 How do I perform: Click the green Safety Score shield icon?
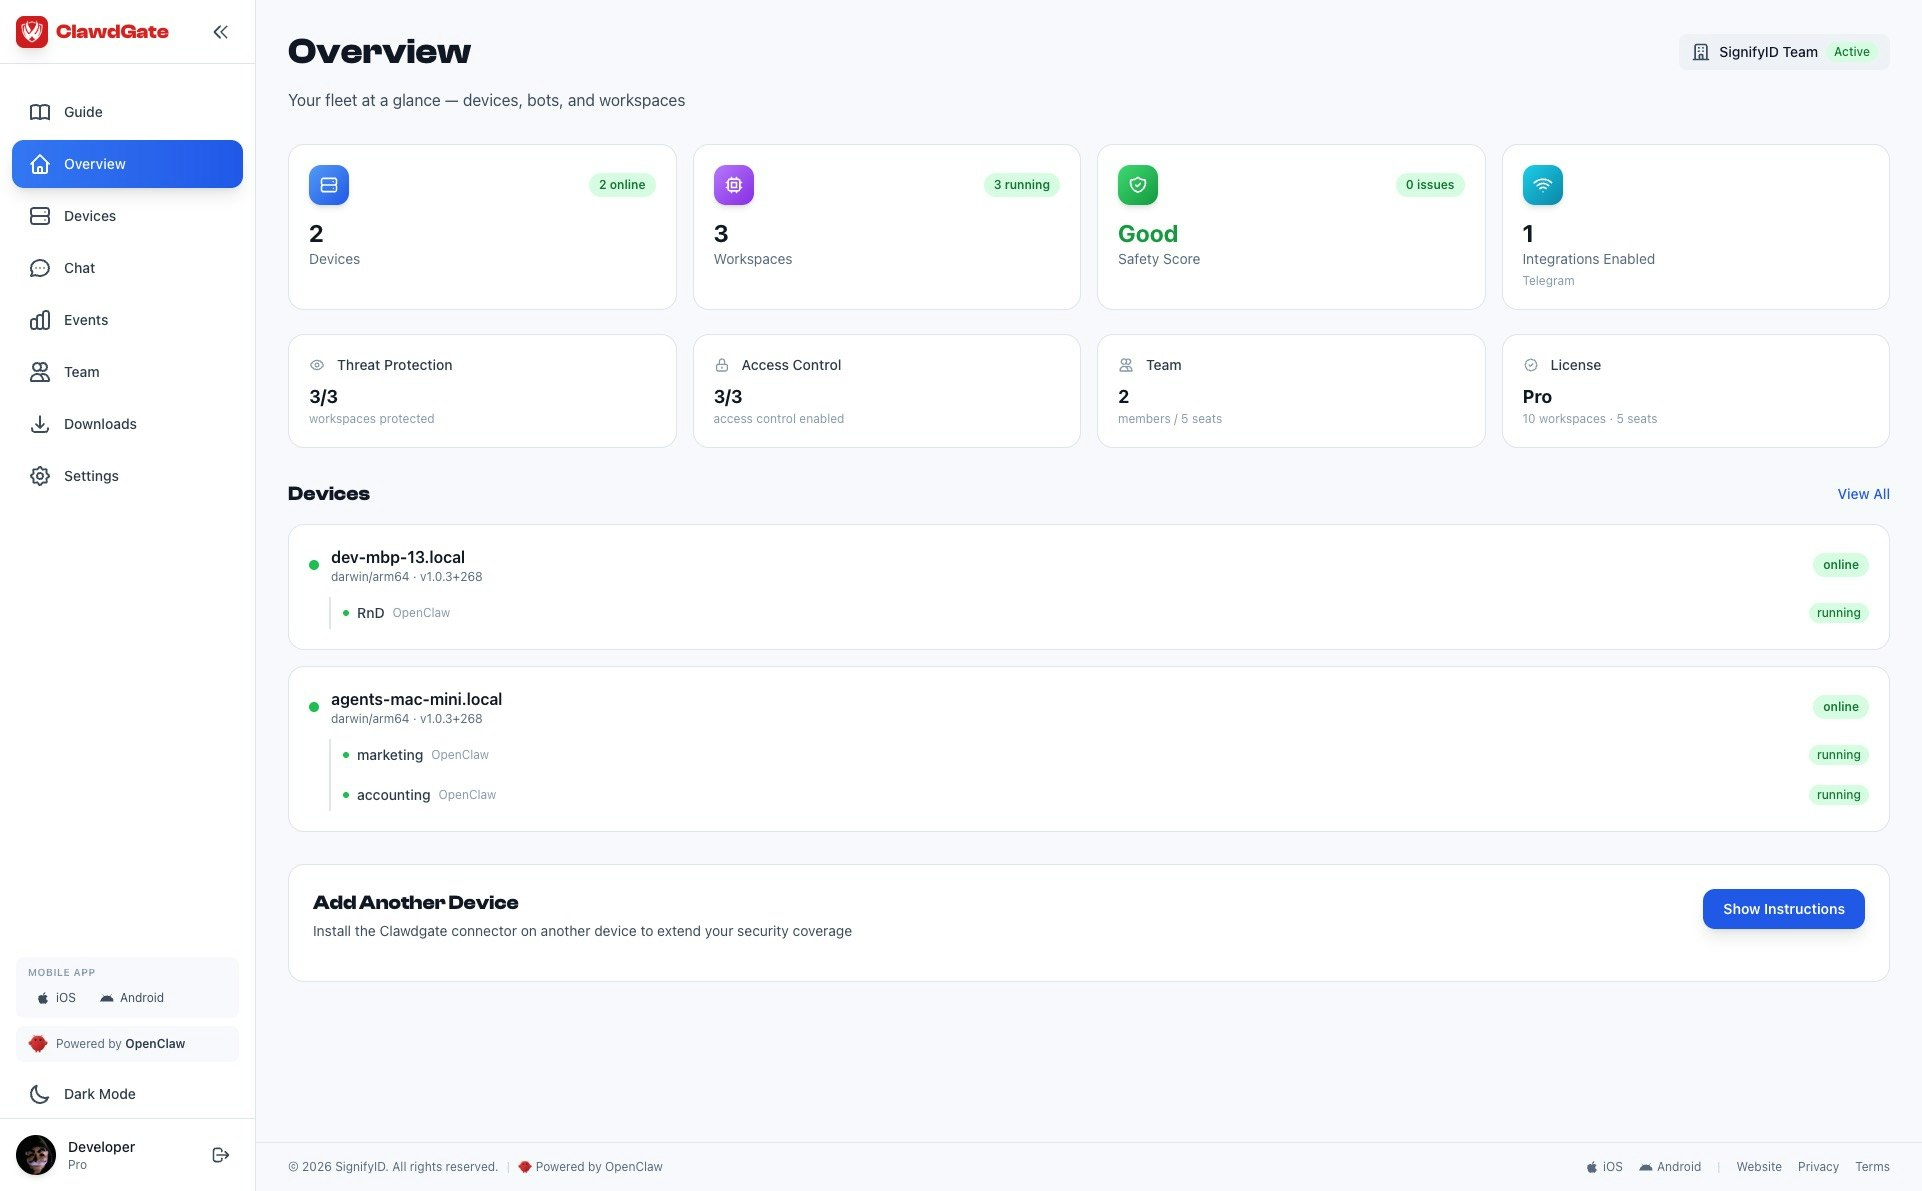(1137, 185)
